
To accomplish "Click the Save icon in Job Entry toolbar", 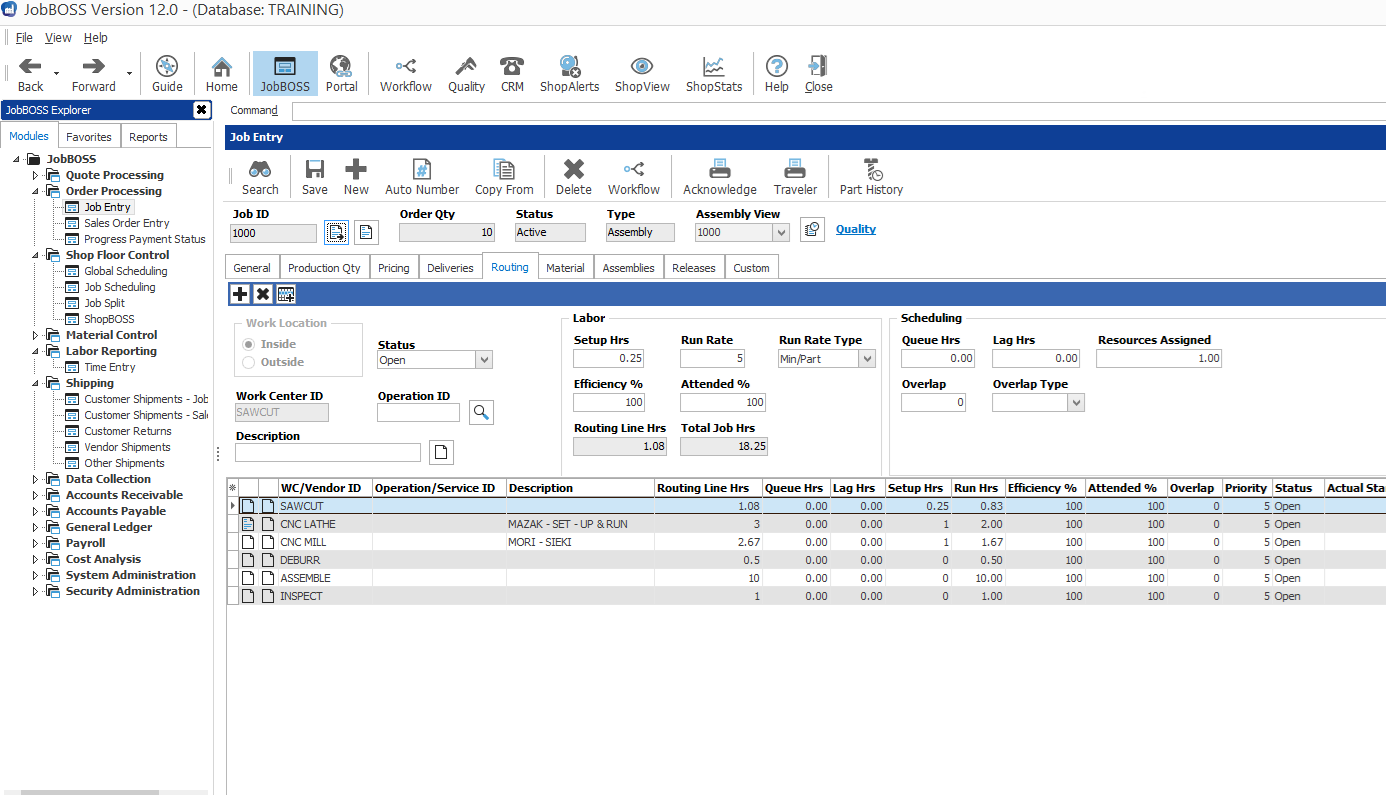I will [314, 176].
